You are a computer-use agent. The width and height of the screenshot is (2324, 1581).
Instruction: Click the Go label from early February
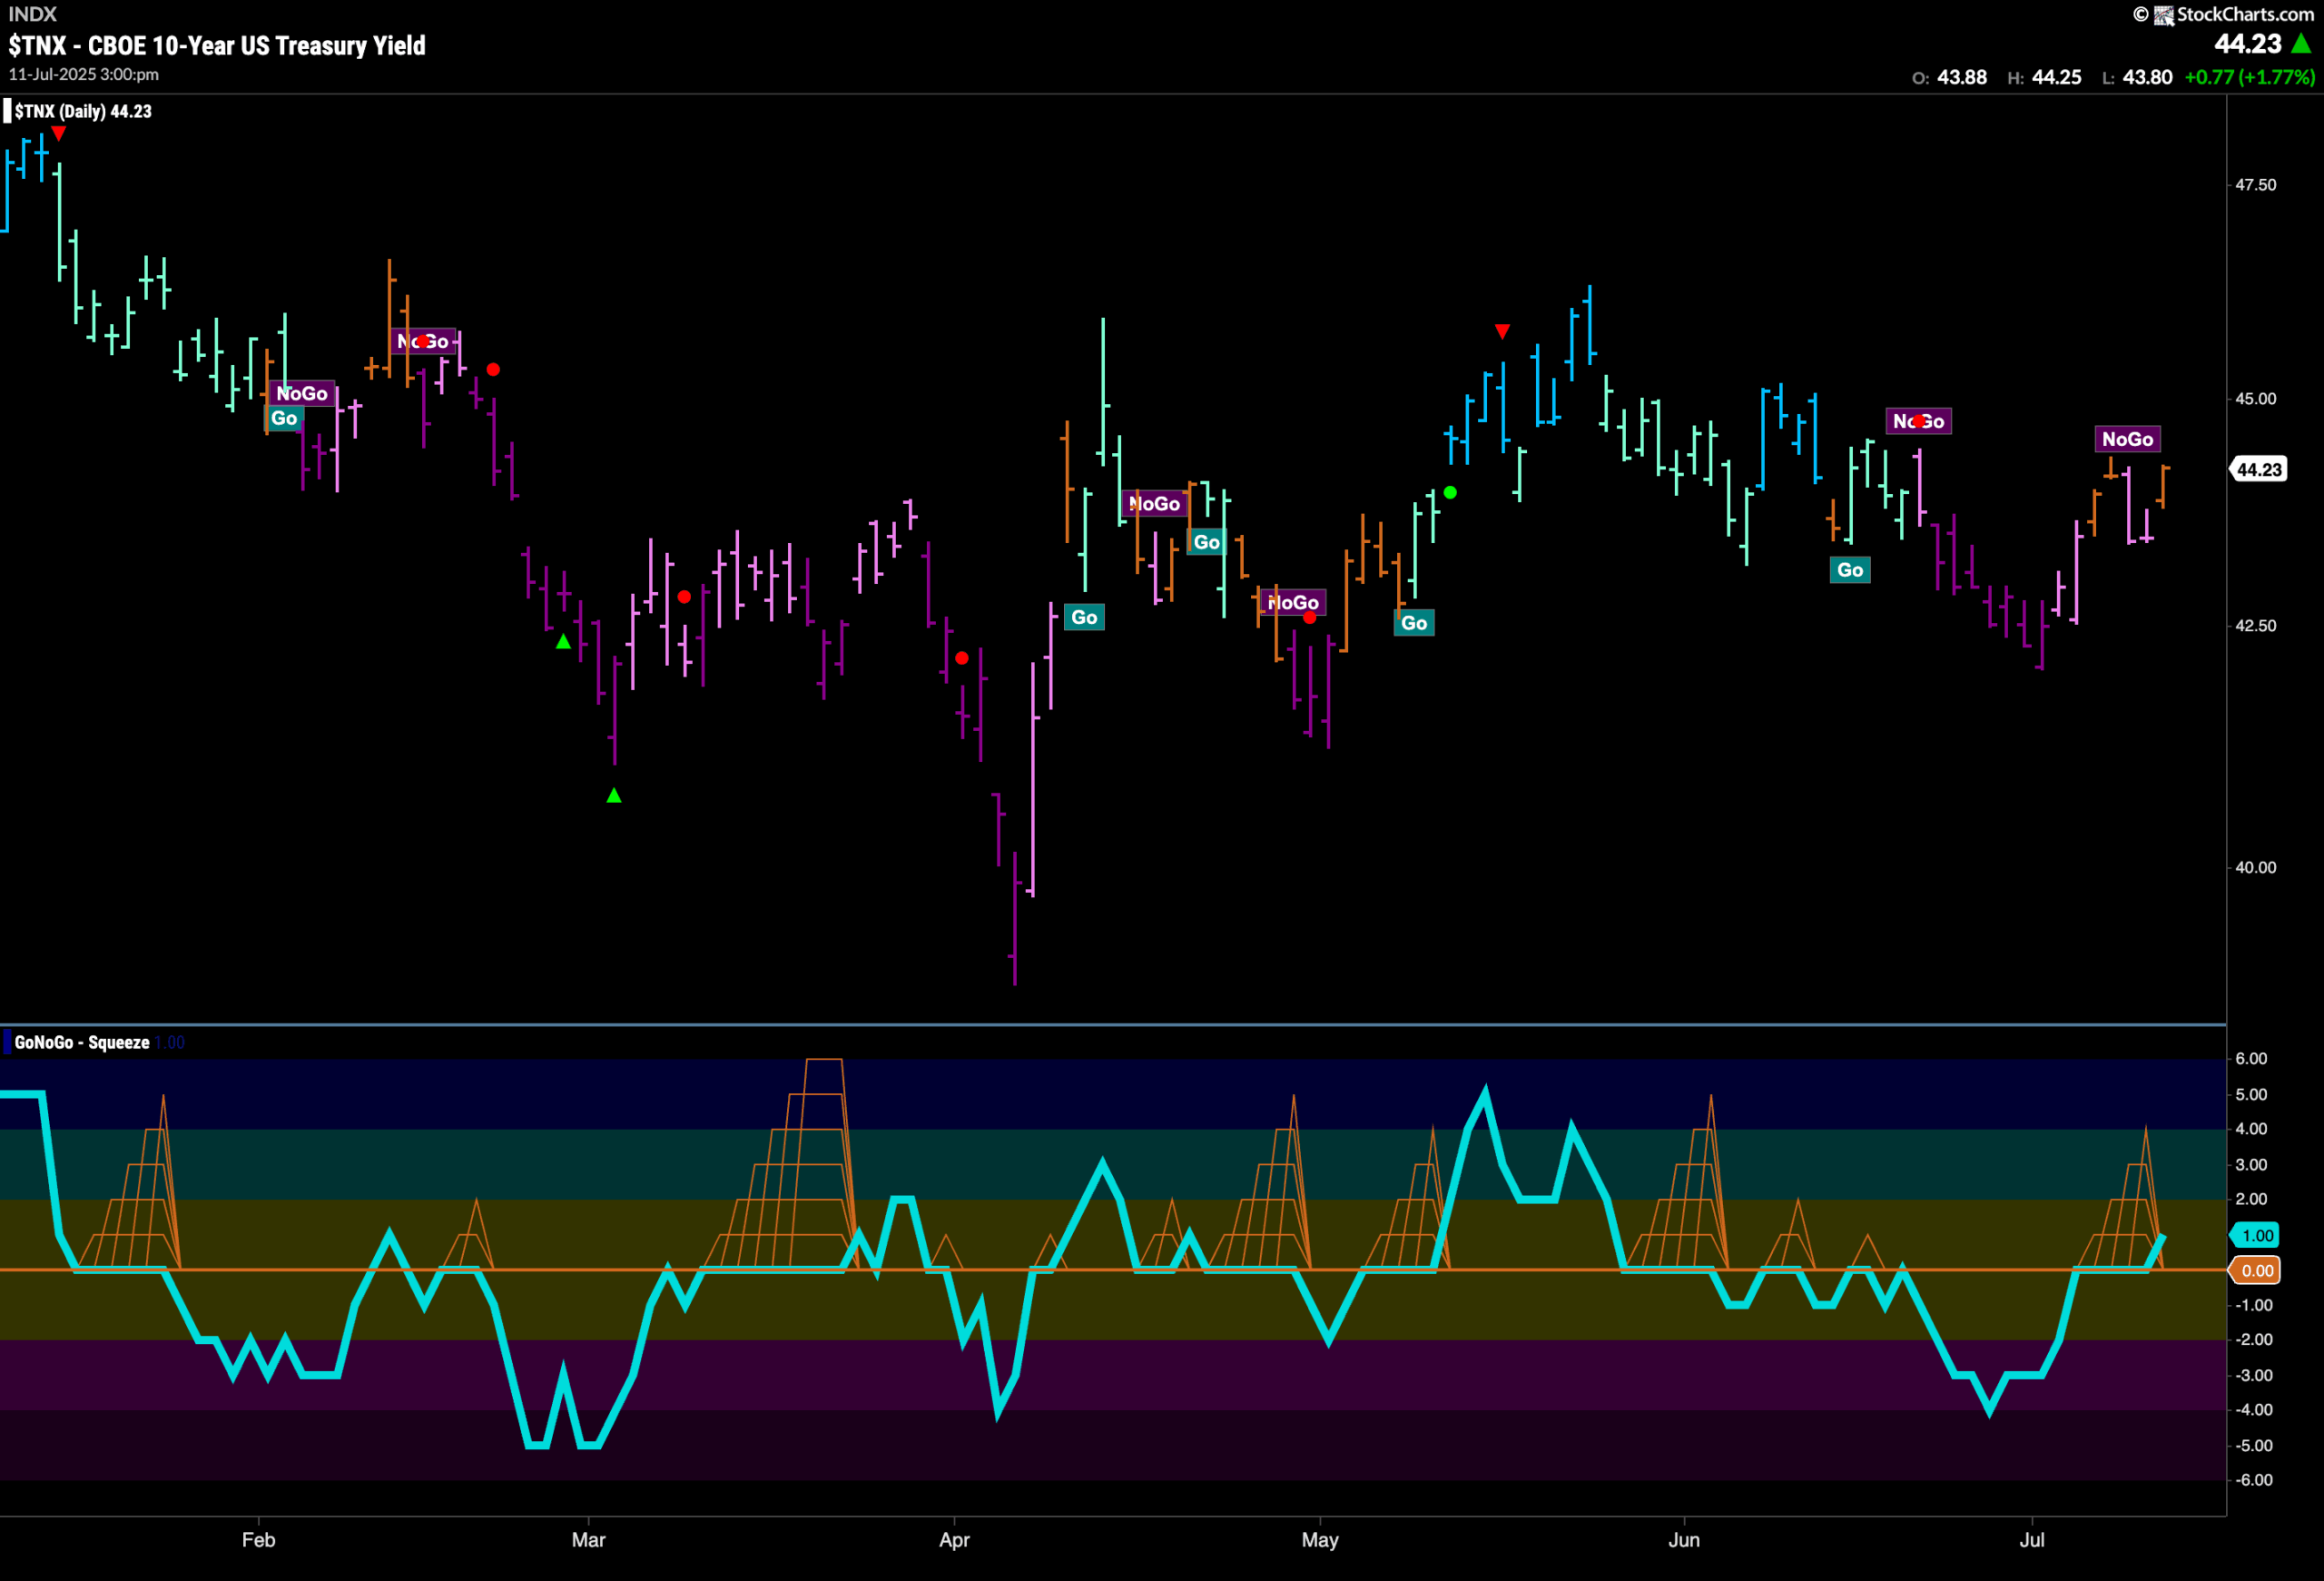(x=283, y=418)
